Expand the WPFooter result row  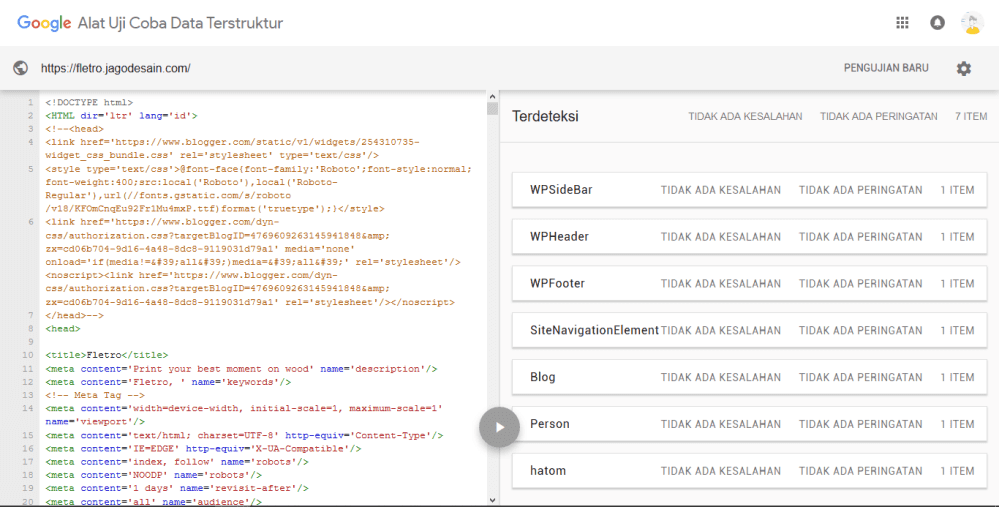click(749, 283)
